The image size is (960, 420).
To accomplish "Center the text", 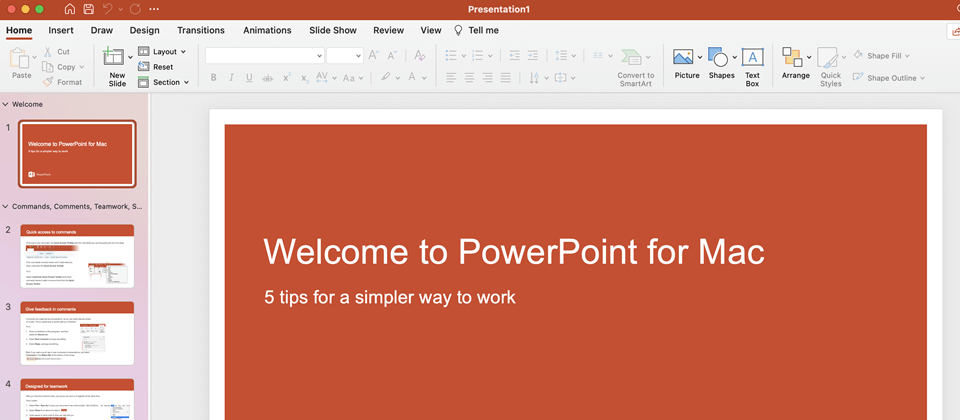I will [470, 78].
